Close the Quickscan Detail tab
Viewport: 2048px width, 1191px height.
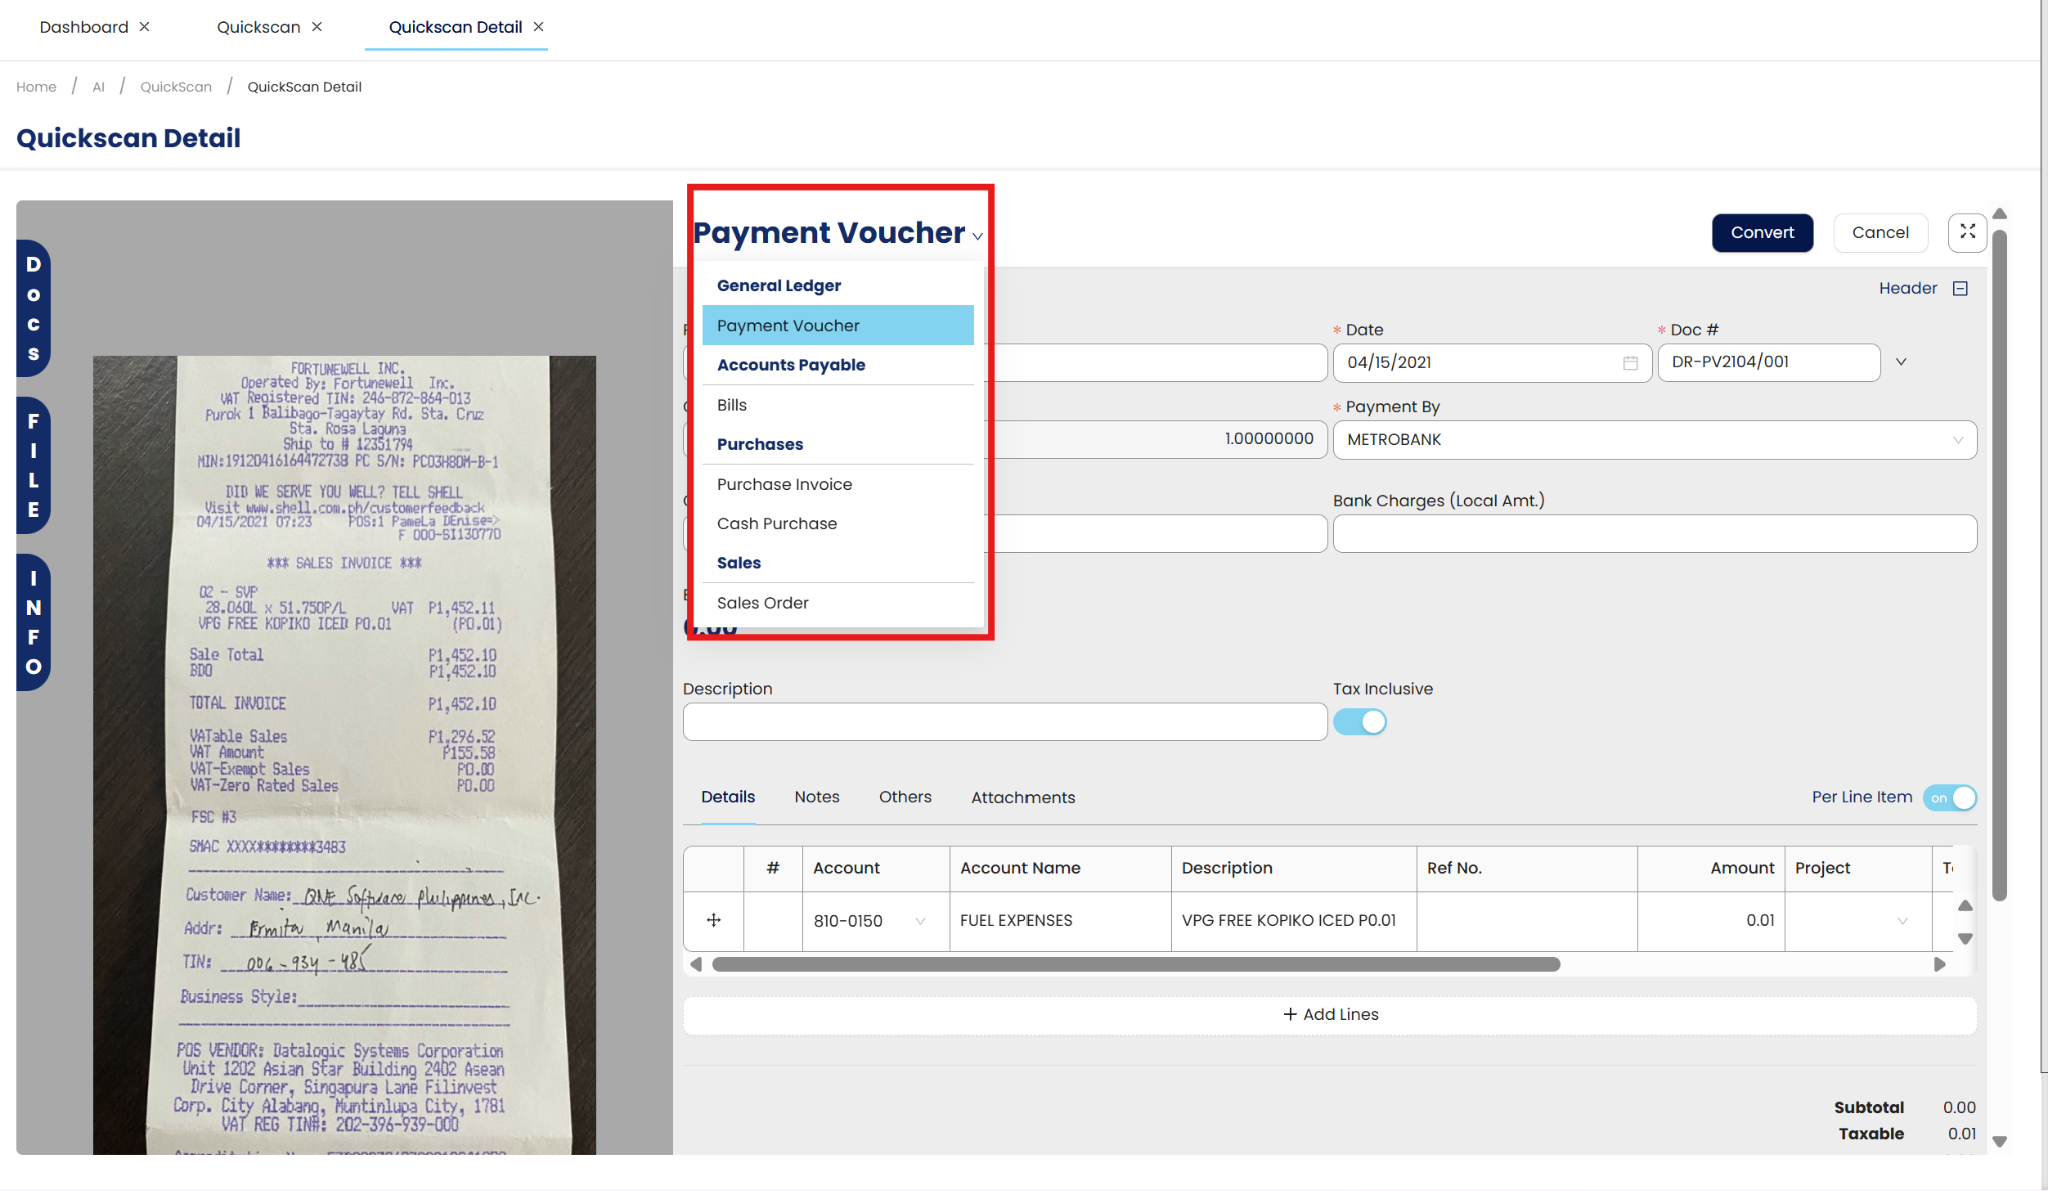point(539,27)
